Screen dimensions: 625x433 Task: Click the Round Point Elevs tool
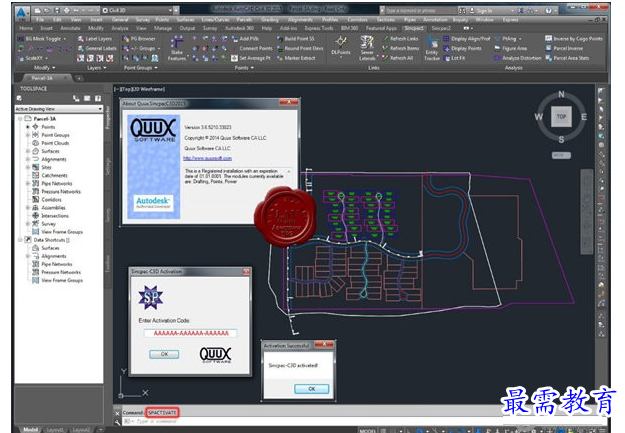tap(300, 48)
